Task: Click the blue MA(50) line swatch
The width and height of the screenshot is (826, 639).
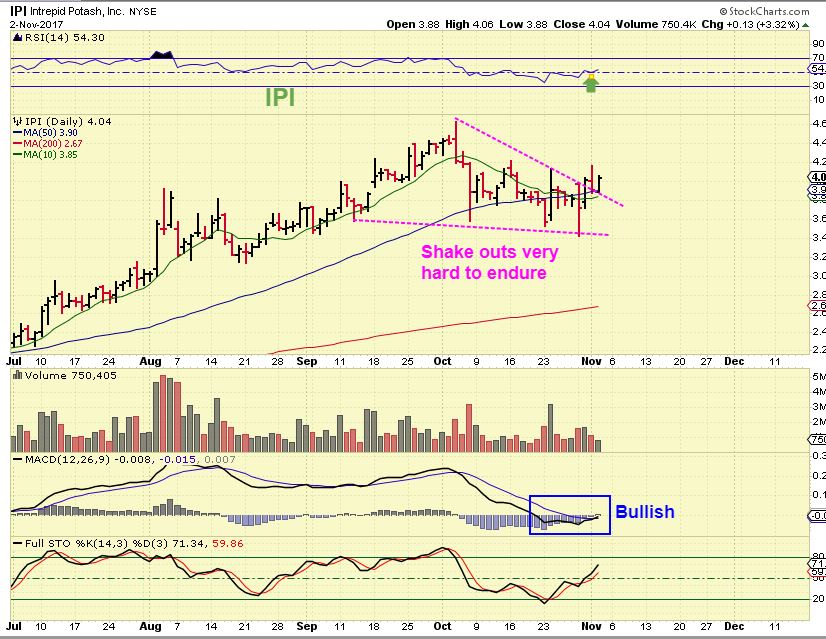Action: tap(18, 133)
